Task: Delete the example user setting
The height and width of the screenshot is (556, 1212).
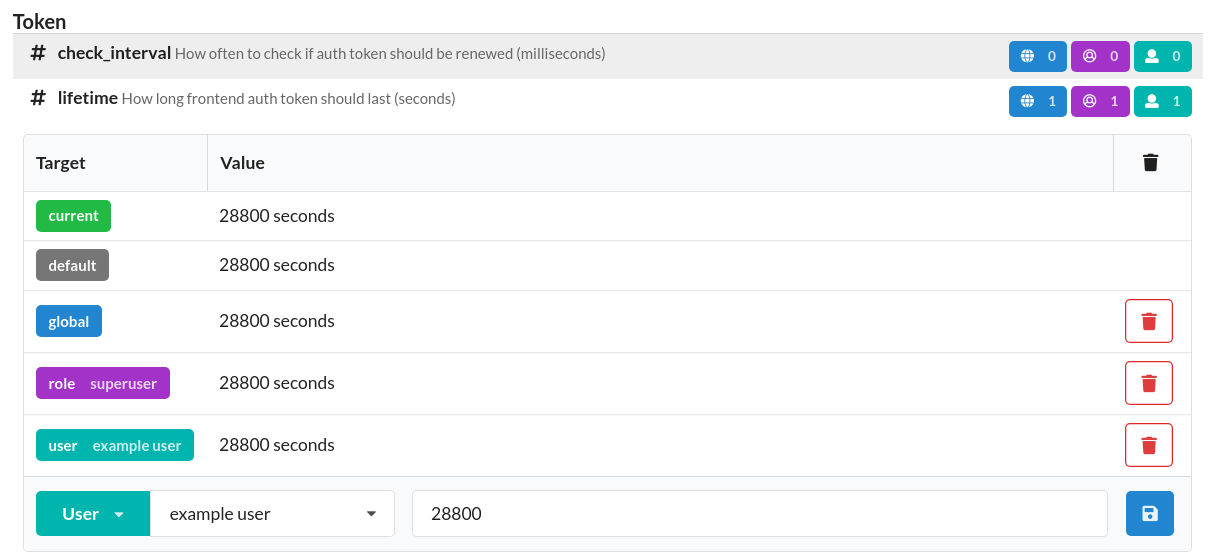Action: pyautogui.click(x=1148, y=445)
